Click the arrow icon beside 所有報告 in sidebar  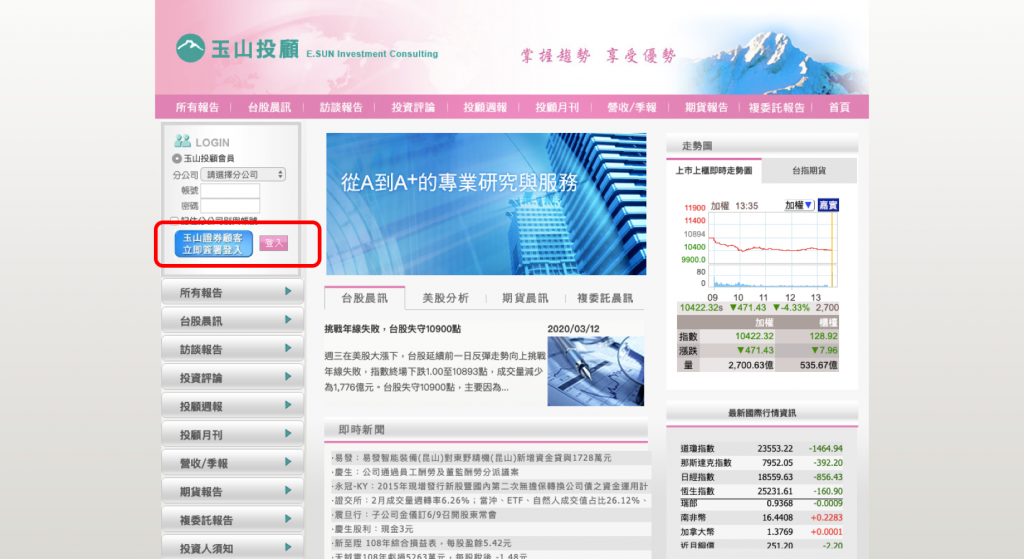pyautogui.click(x=288, y=291)
